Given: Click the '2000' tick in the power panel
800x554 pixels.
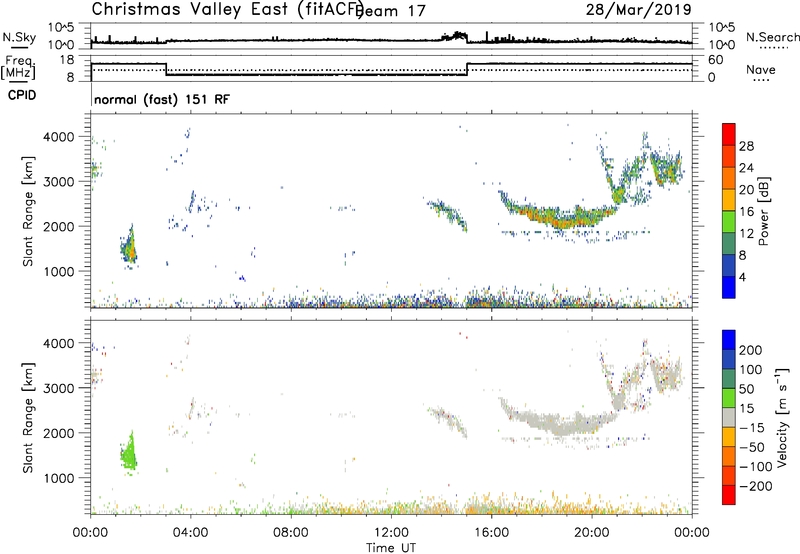Looking at the screenshot, I should 59,226.
